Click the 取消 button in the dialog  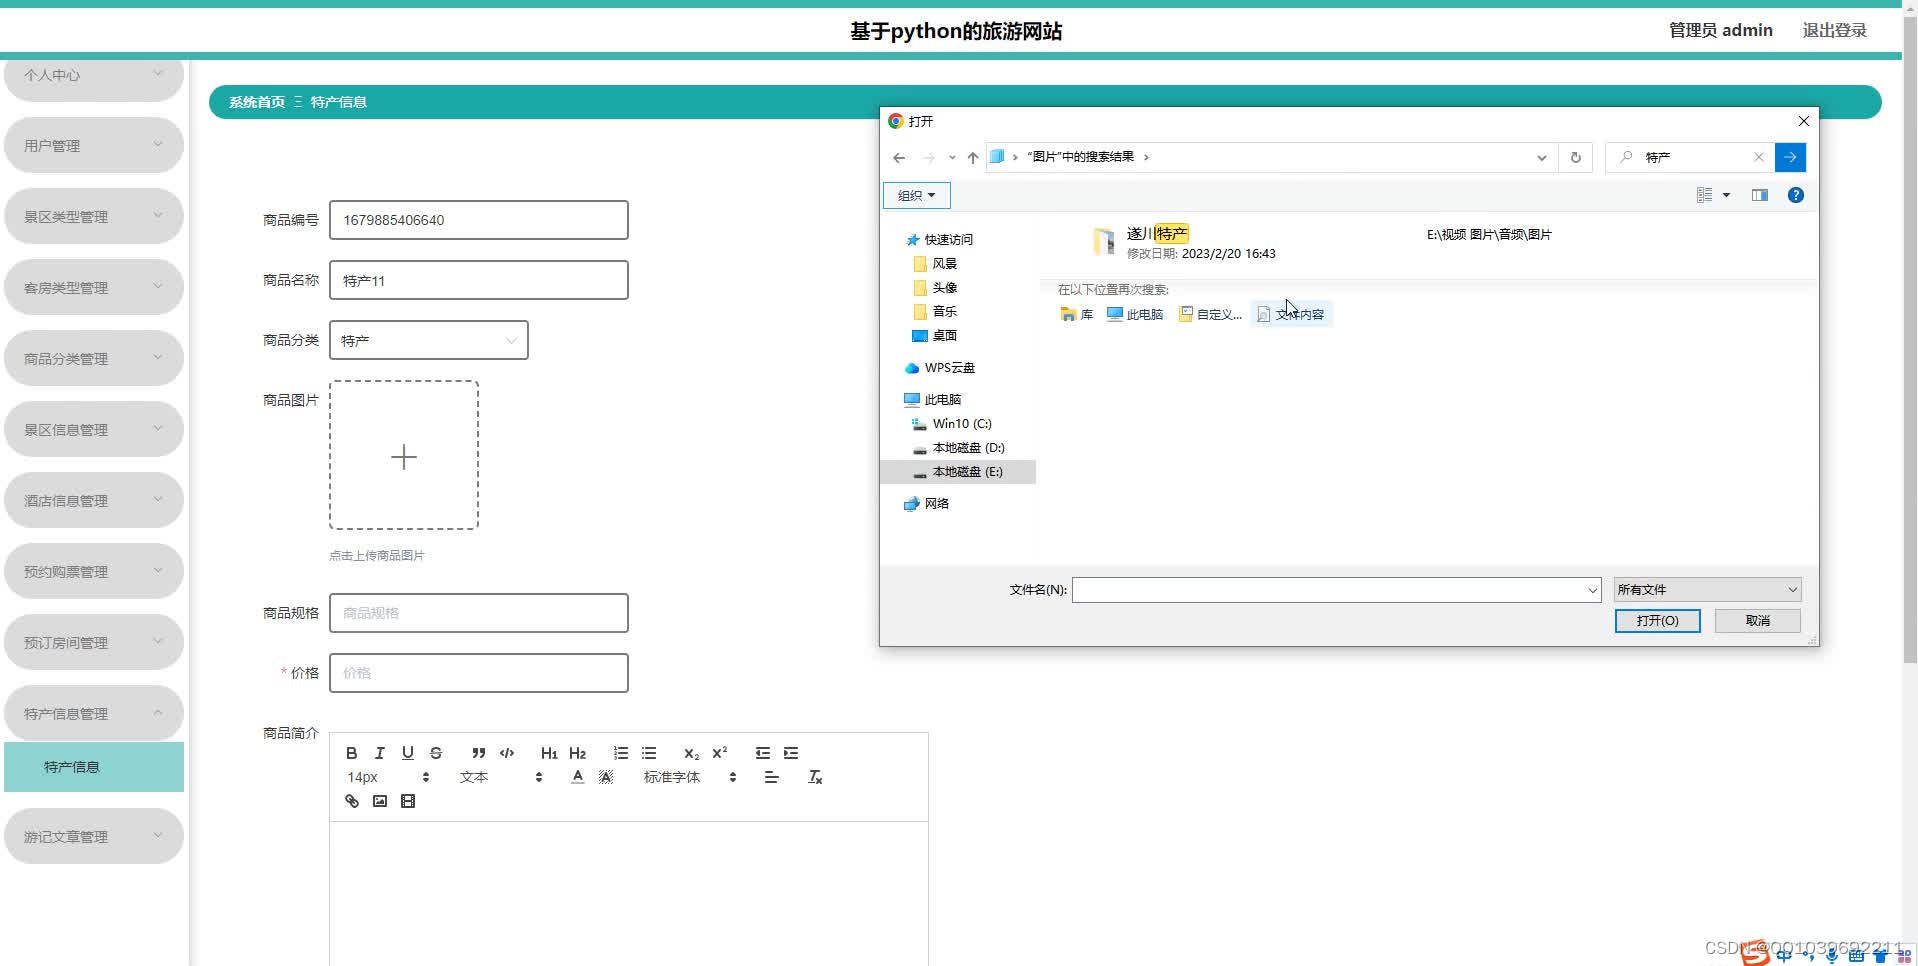pyautogui.click(x=1757, y=621)
